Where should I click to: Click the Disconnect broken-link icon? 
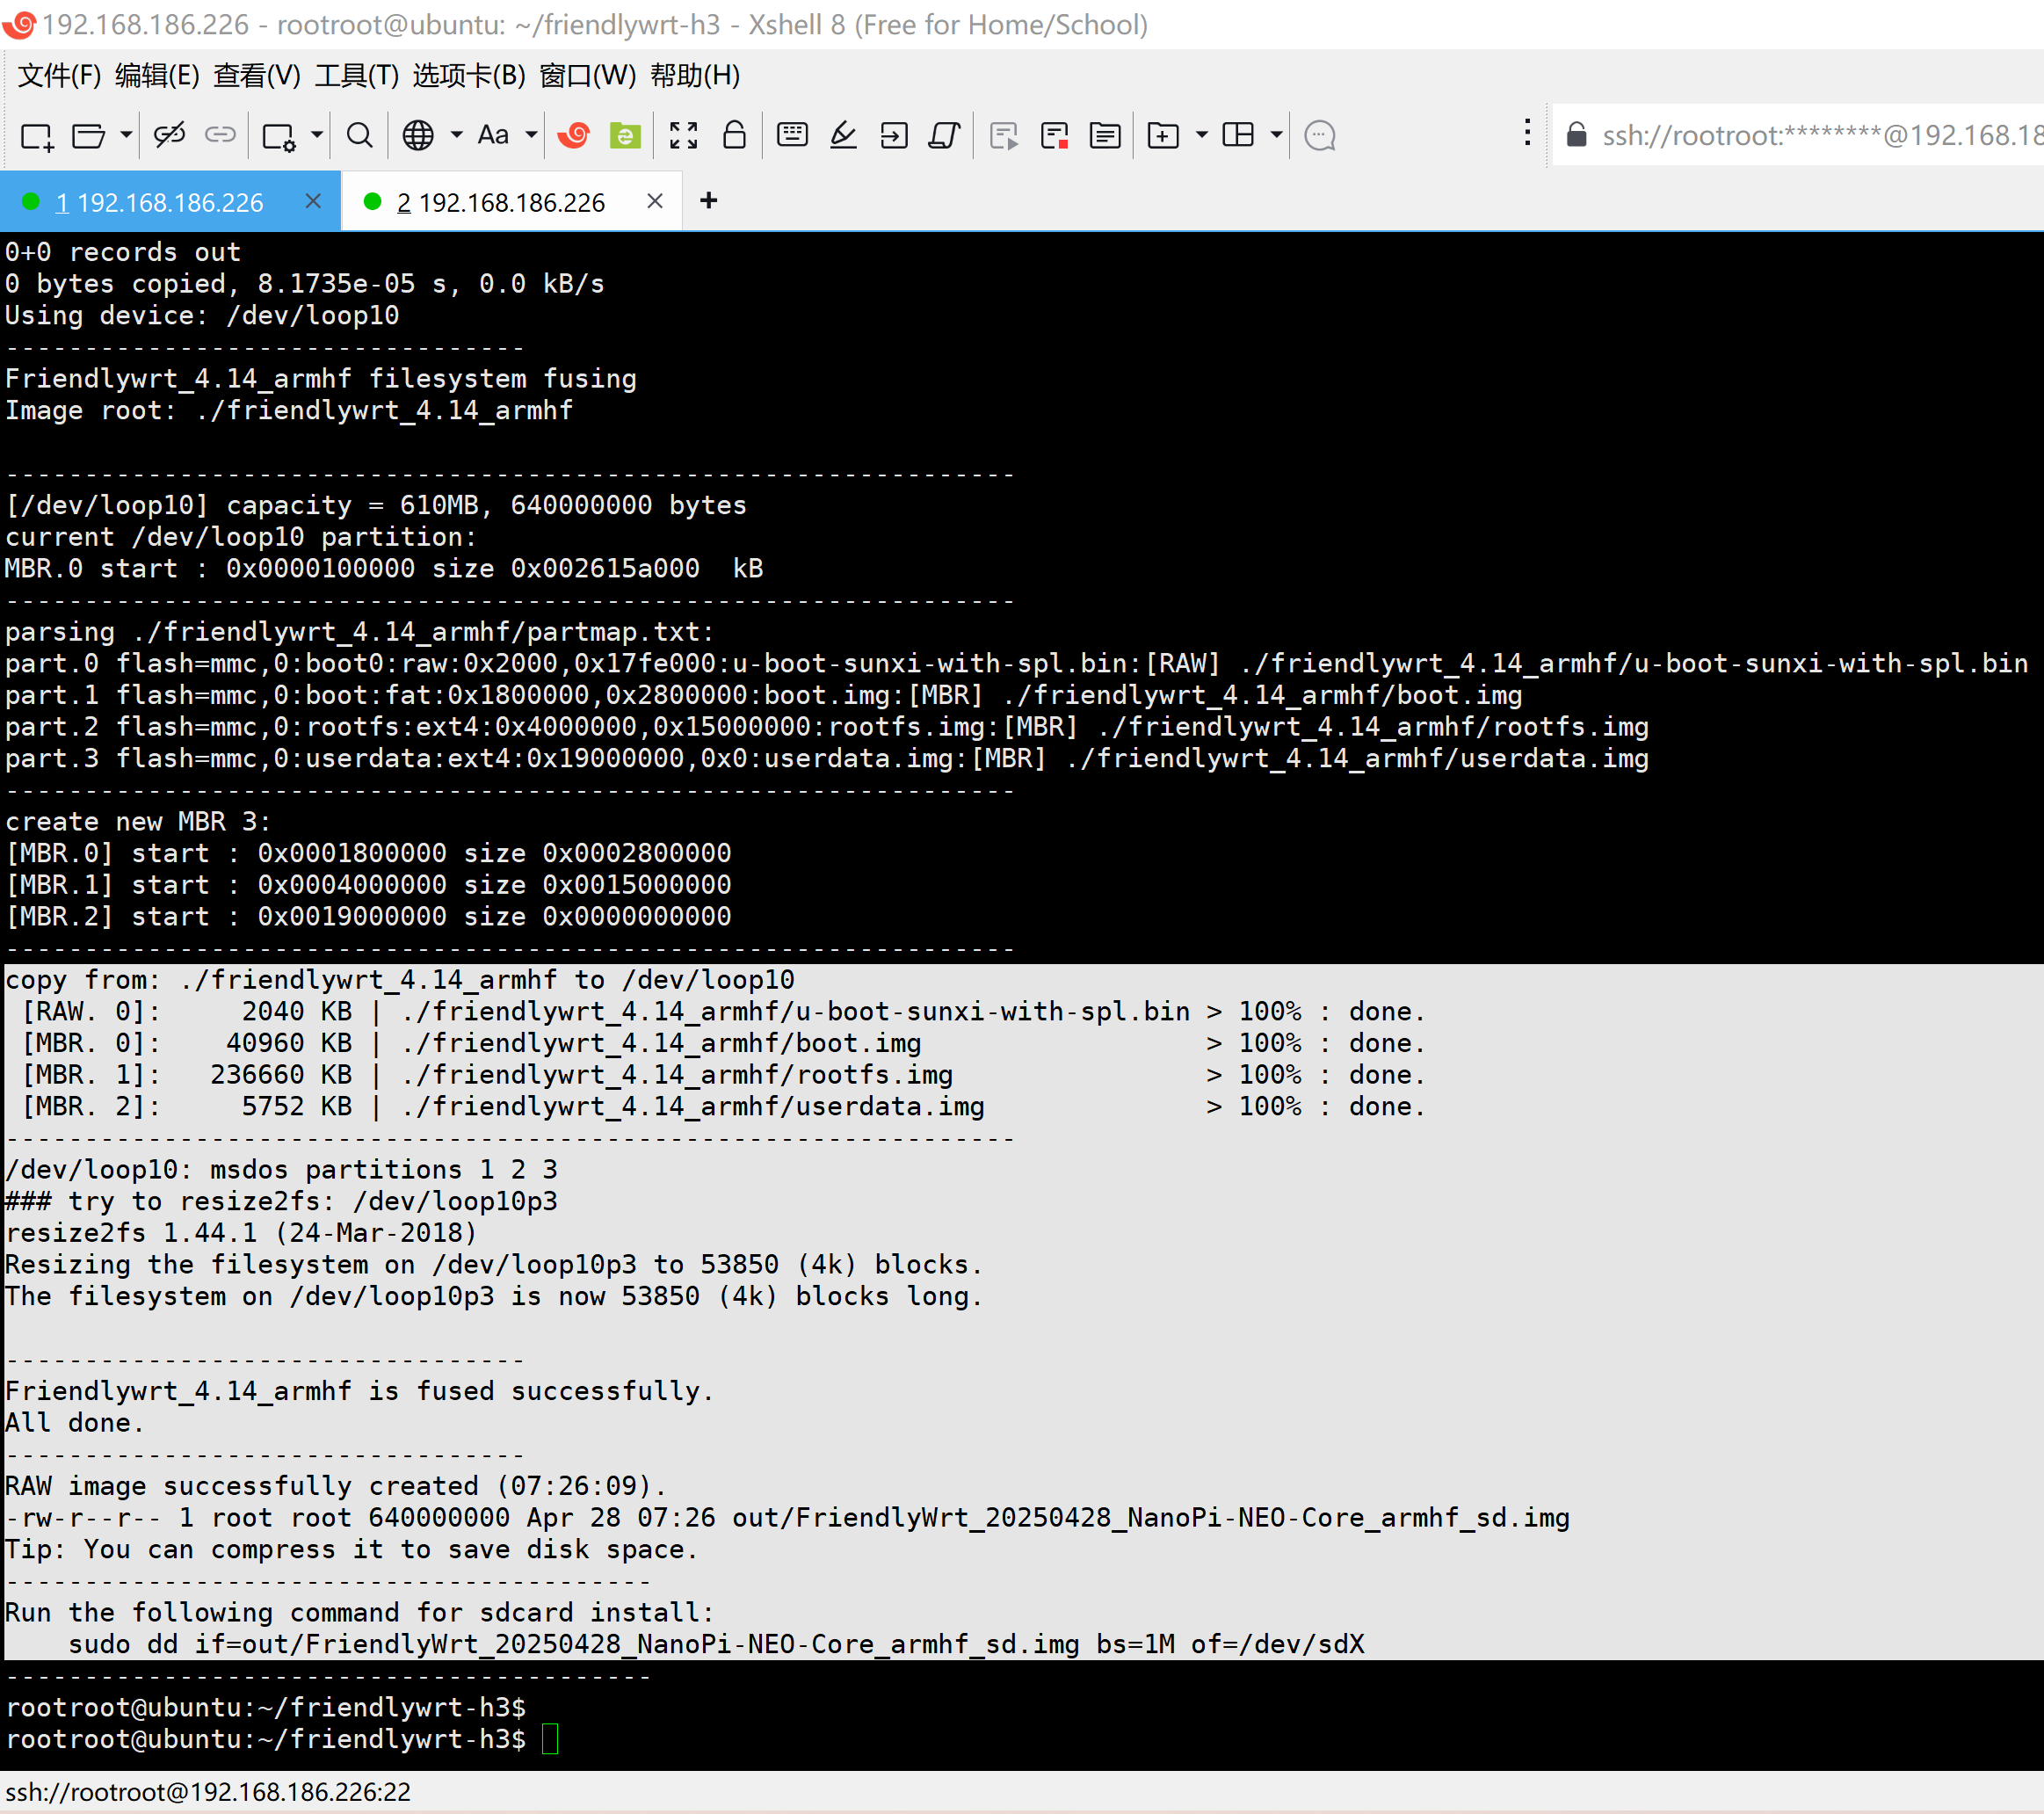click(169, 135)
